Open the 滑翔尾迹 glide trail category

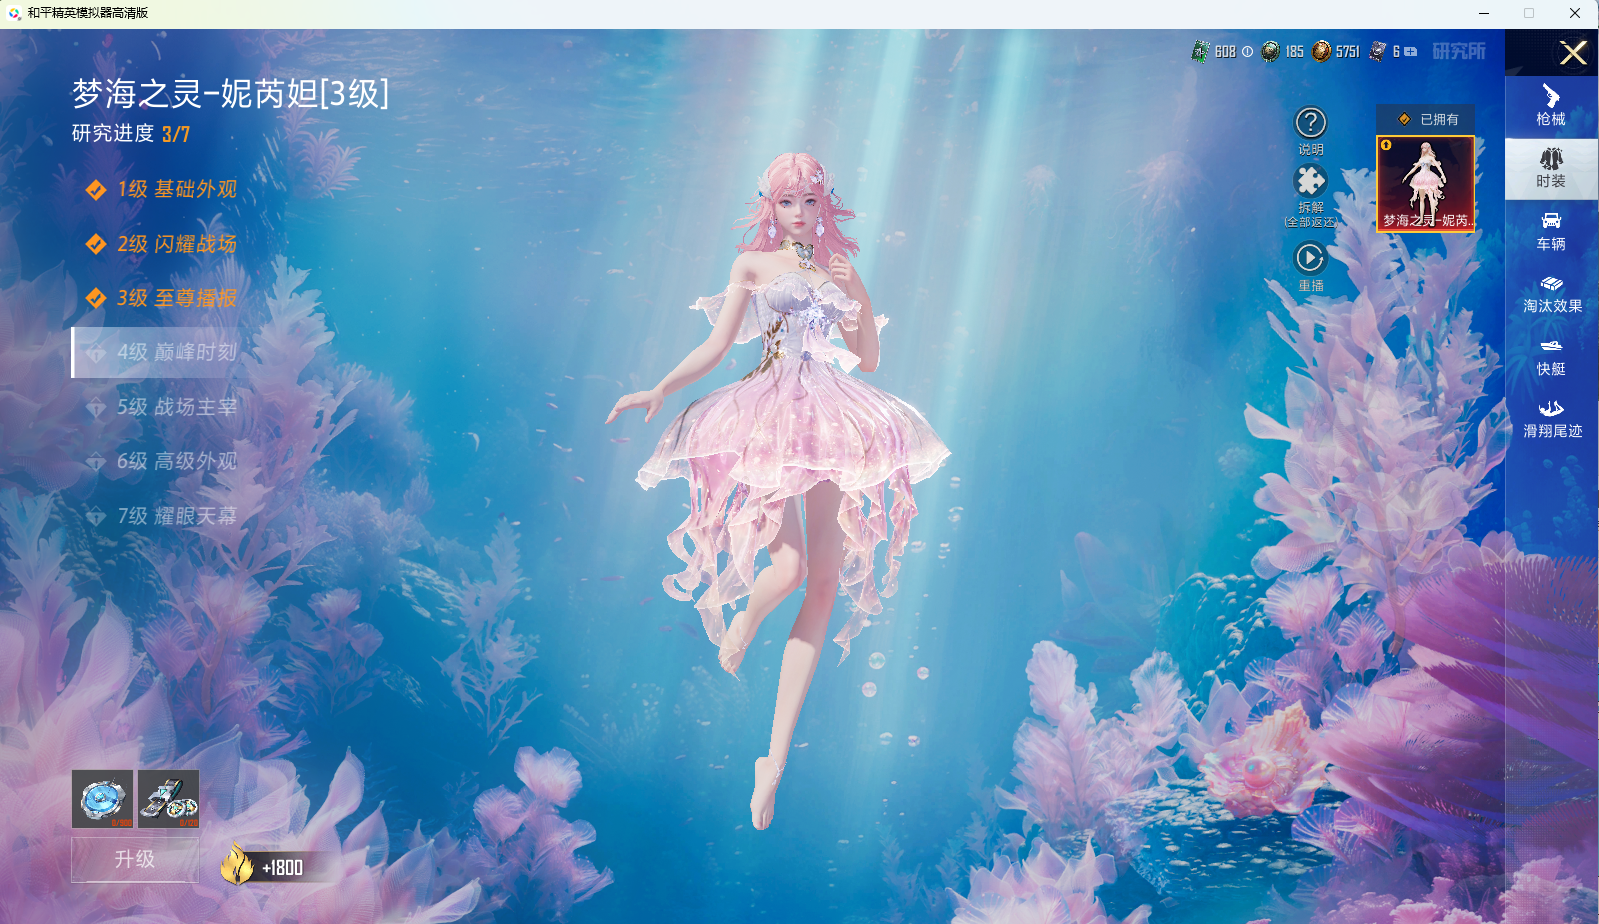(1551, 419)
